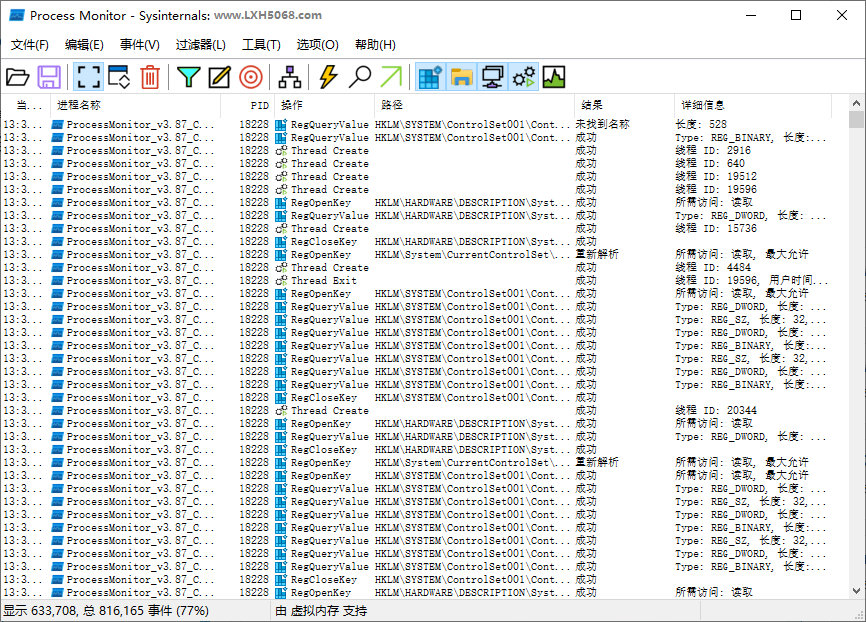This screenshot has height=622, width=866.
Task: Click the scroll down arrow of event list
Action: pos(856,591)
